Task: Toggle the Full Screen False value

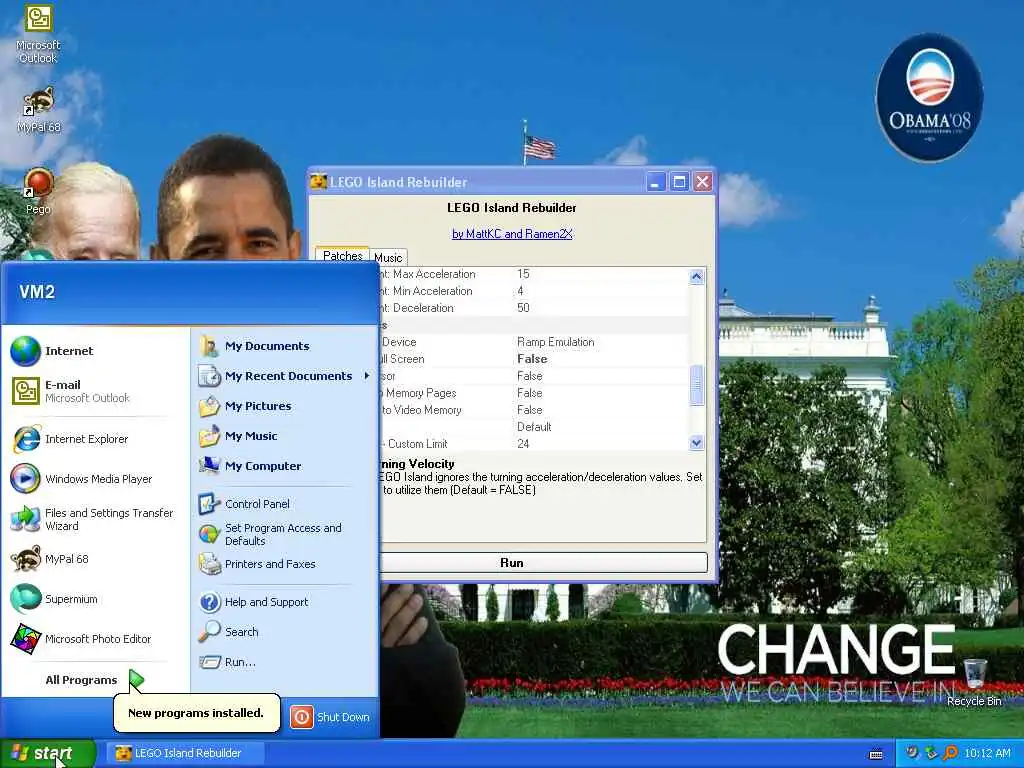Action: click(x=532, y=359)
